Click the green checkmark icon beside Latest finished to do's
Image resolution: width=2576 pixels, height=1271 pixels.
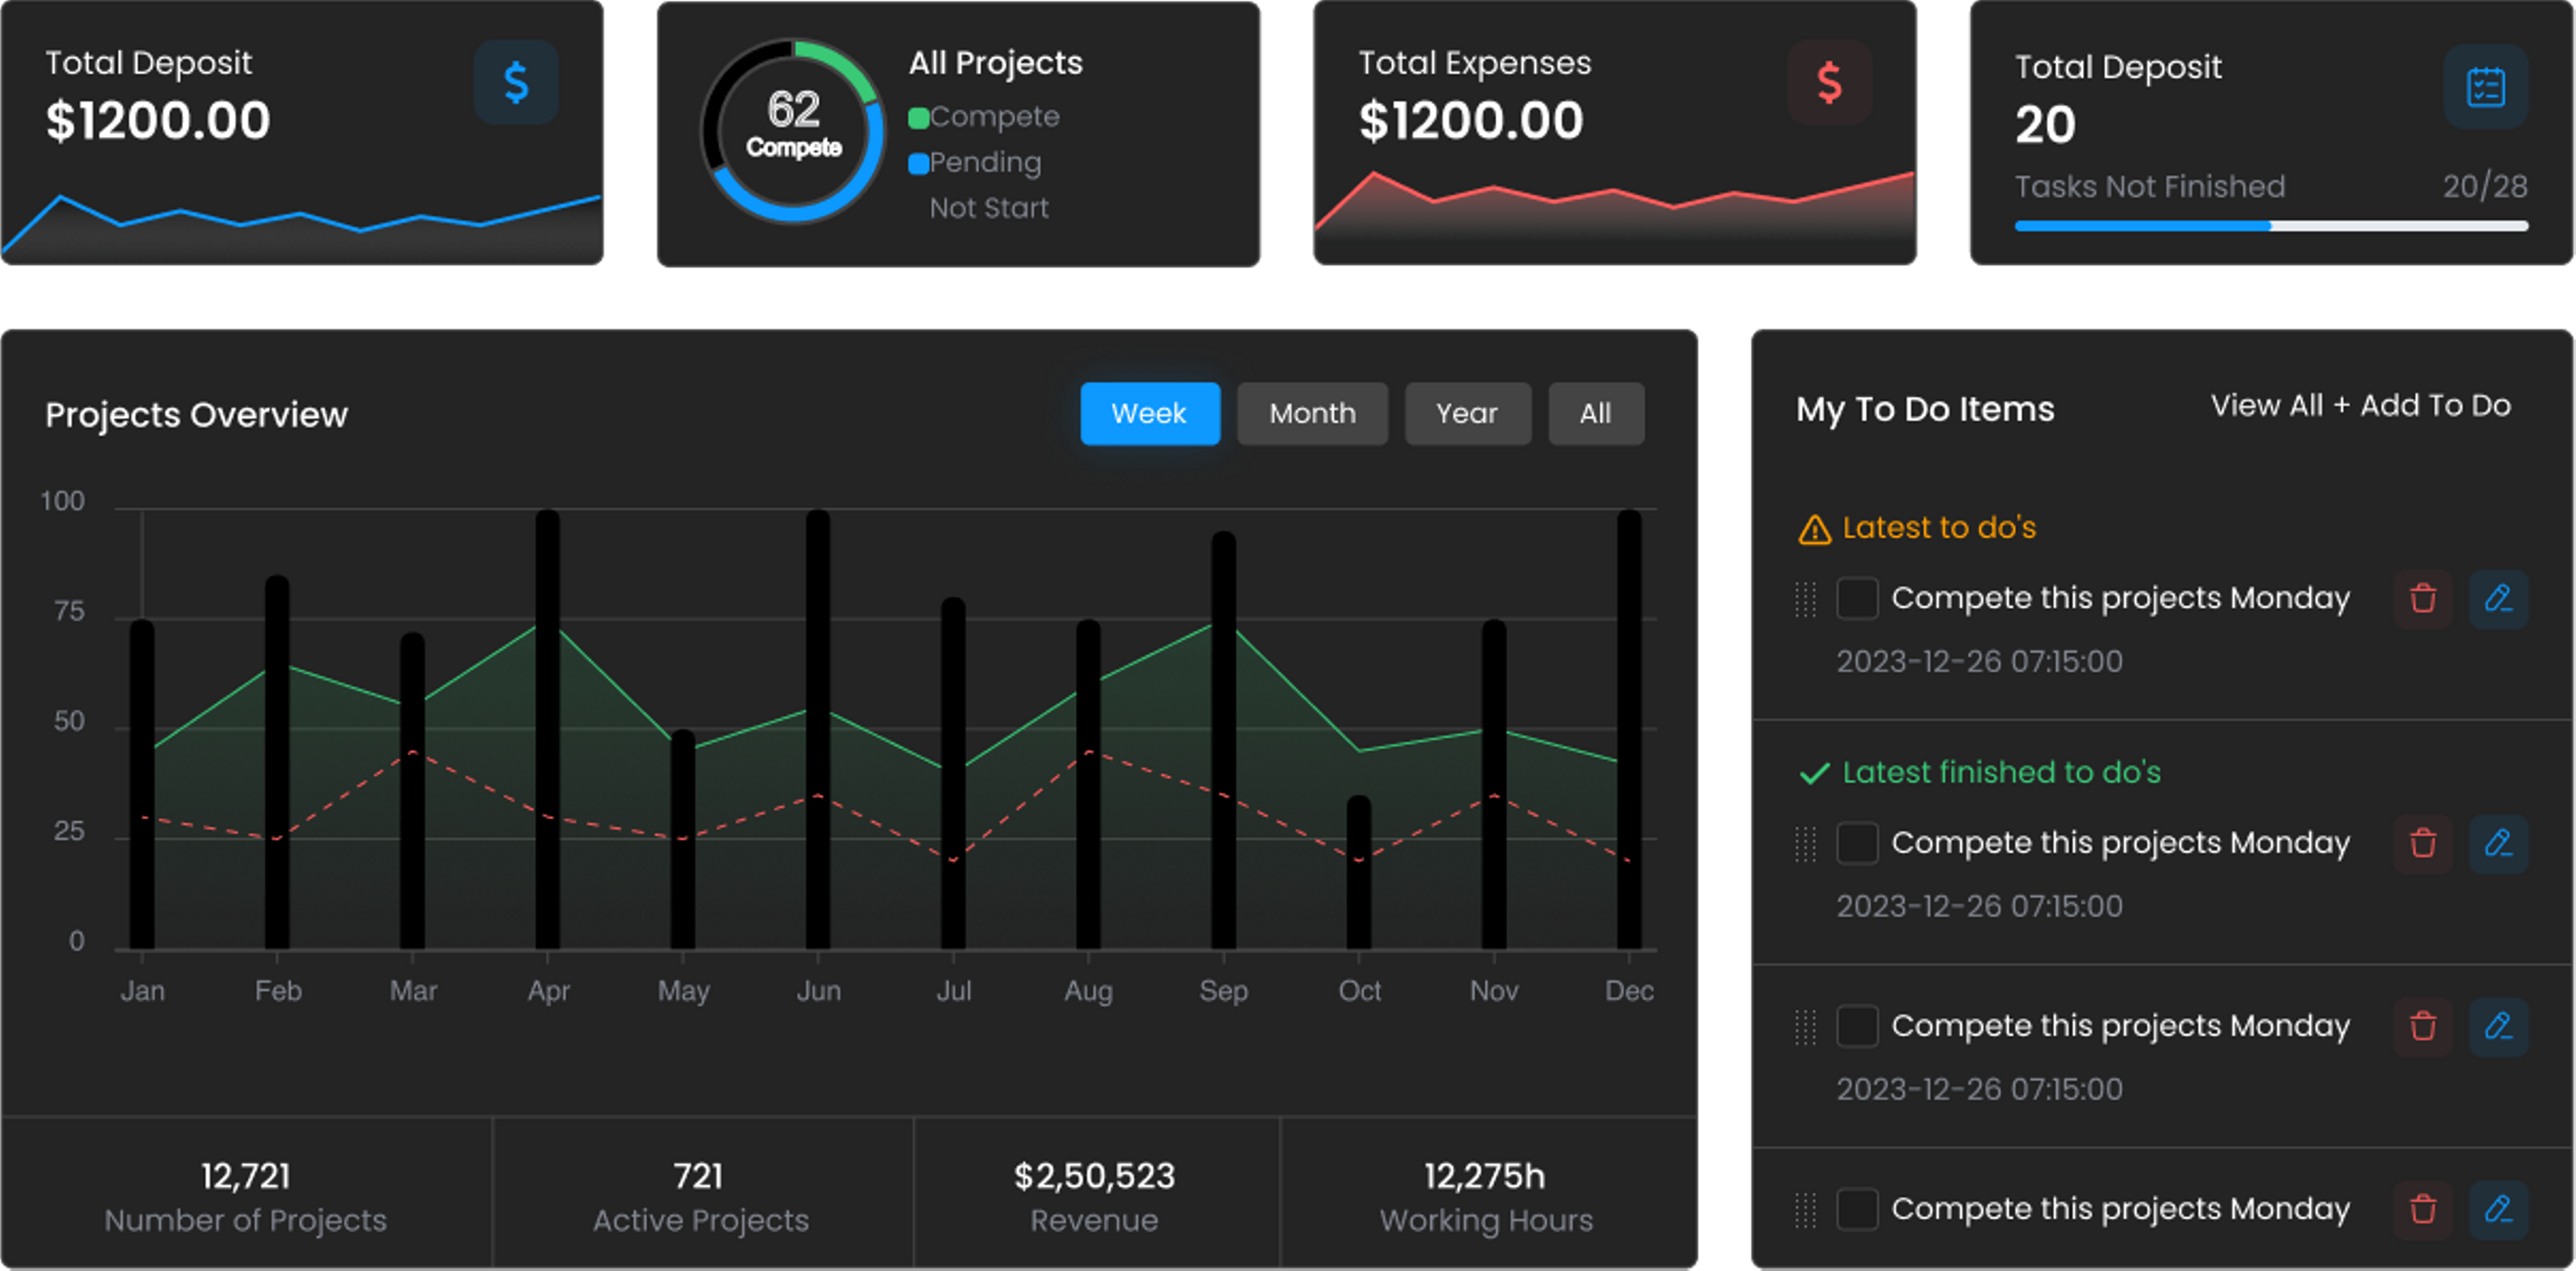coord(1814,773)
